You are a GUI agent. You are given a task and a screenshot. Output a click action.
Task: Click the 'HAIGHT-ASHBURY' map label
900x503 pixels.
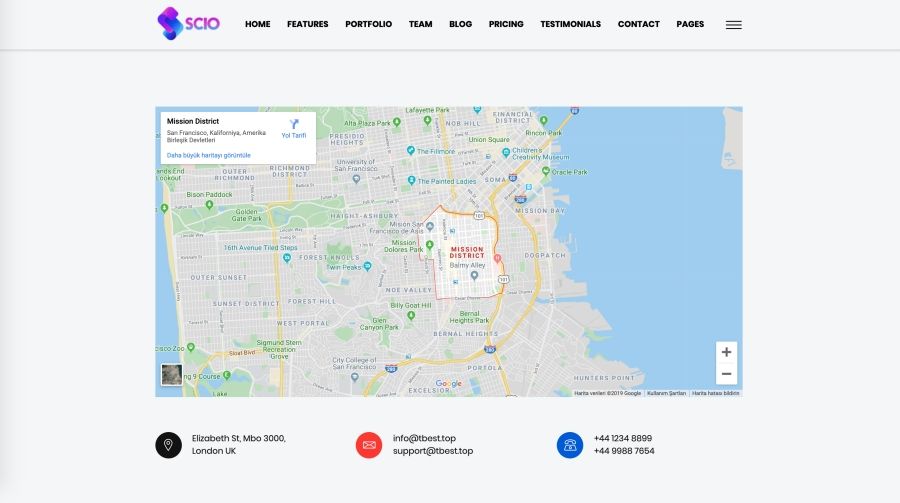point(364,216)
